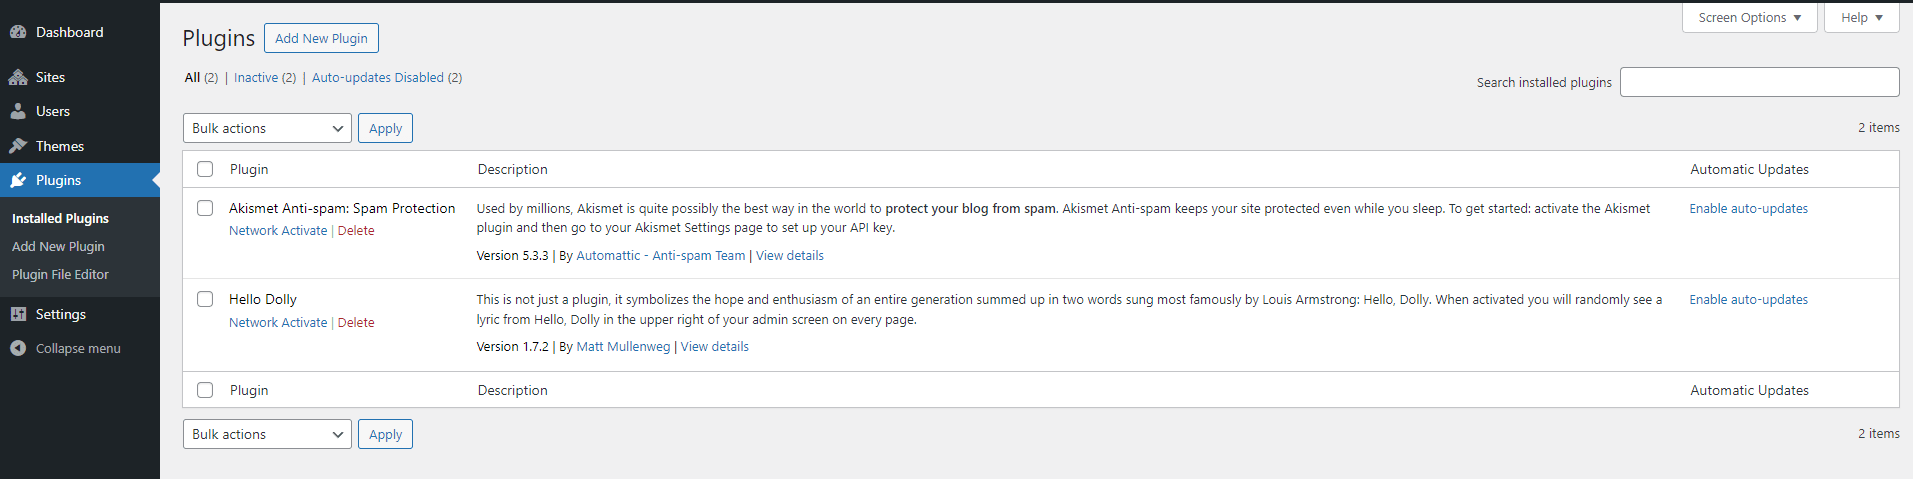This screenshot has height=479, width=1913.
Task: Expand the Help tab
Action: 1862,18
